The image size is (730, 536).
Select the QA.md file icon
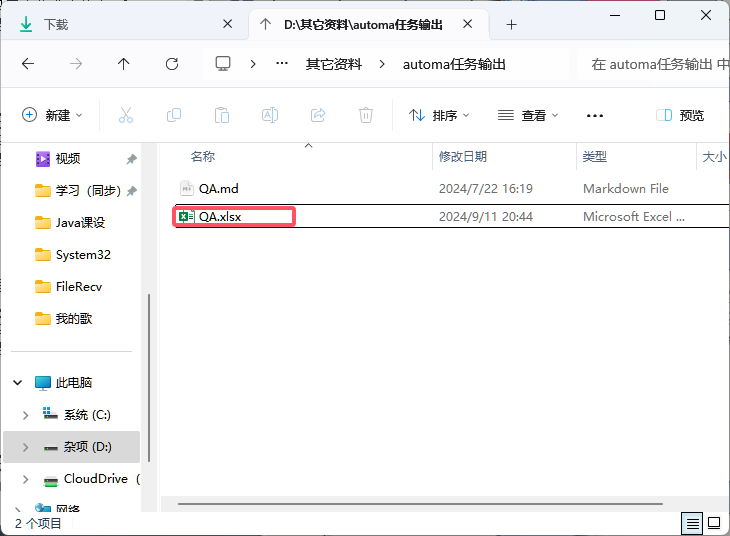pyautogui.click(x=187, y=189)
